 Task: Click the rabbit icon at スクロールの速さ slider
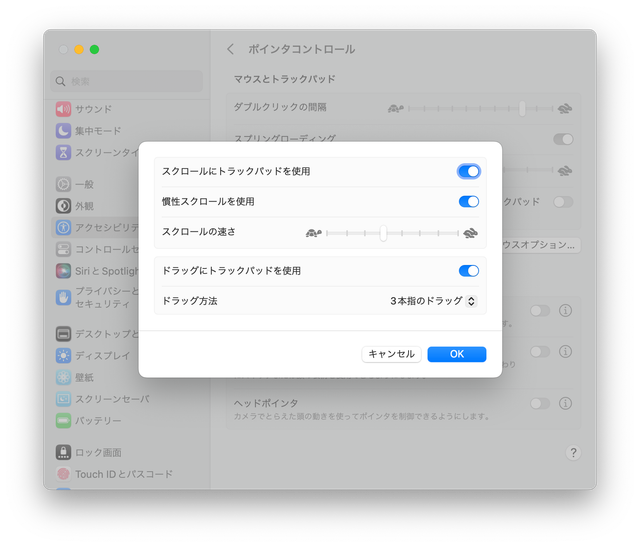470,233
